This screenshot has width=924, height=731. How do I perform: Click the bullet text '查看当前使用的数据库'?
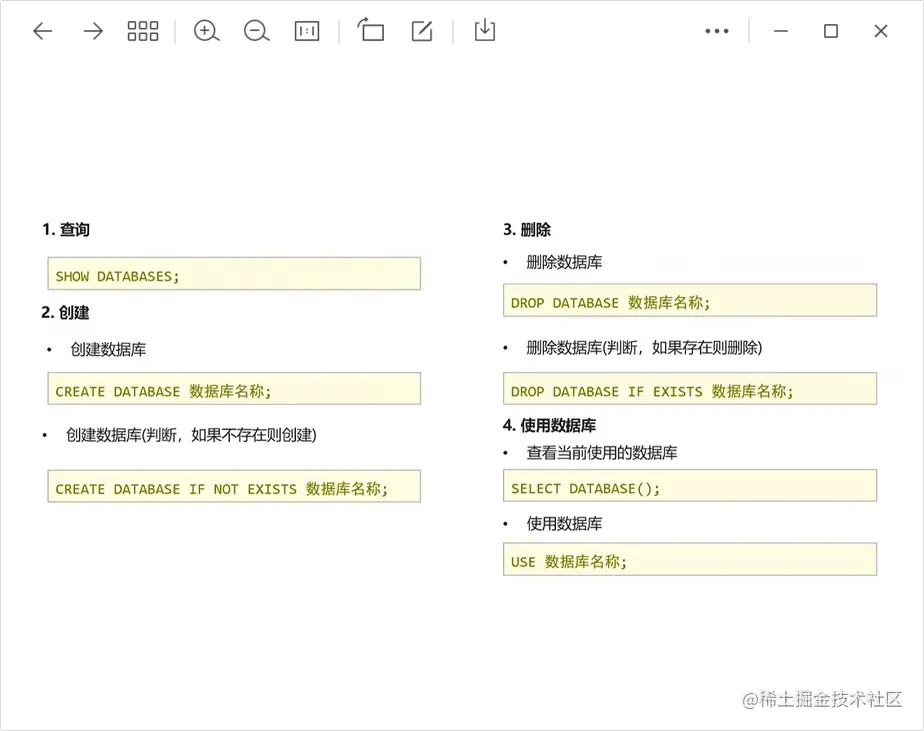coord(602,453)
